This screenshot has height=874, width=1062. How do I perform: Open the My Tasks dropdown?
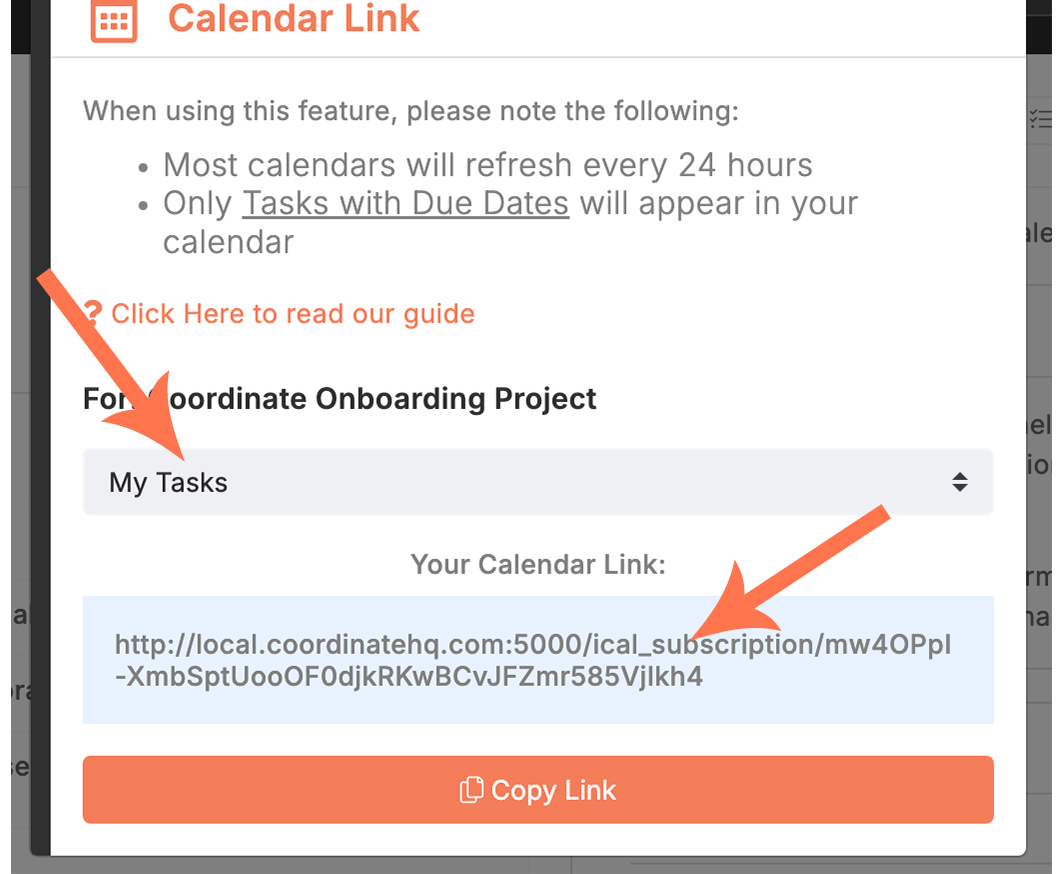[538, 482]
